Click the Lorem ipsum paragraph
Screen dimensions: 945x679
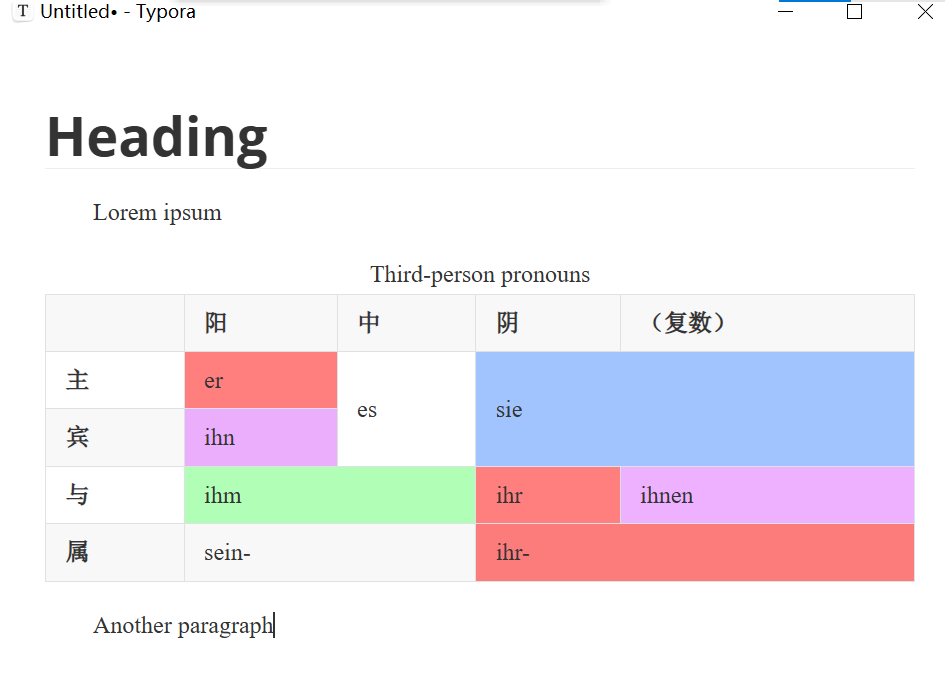(x=157, y=213)
